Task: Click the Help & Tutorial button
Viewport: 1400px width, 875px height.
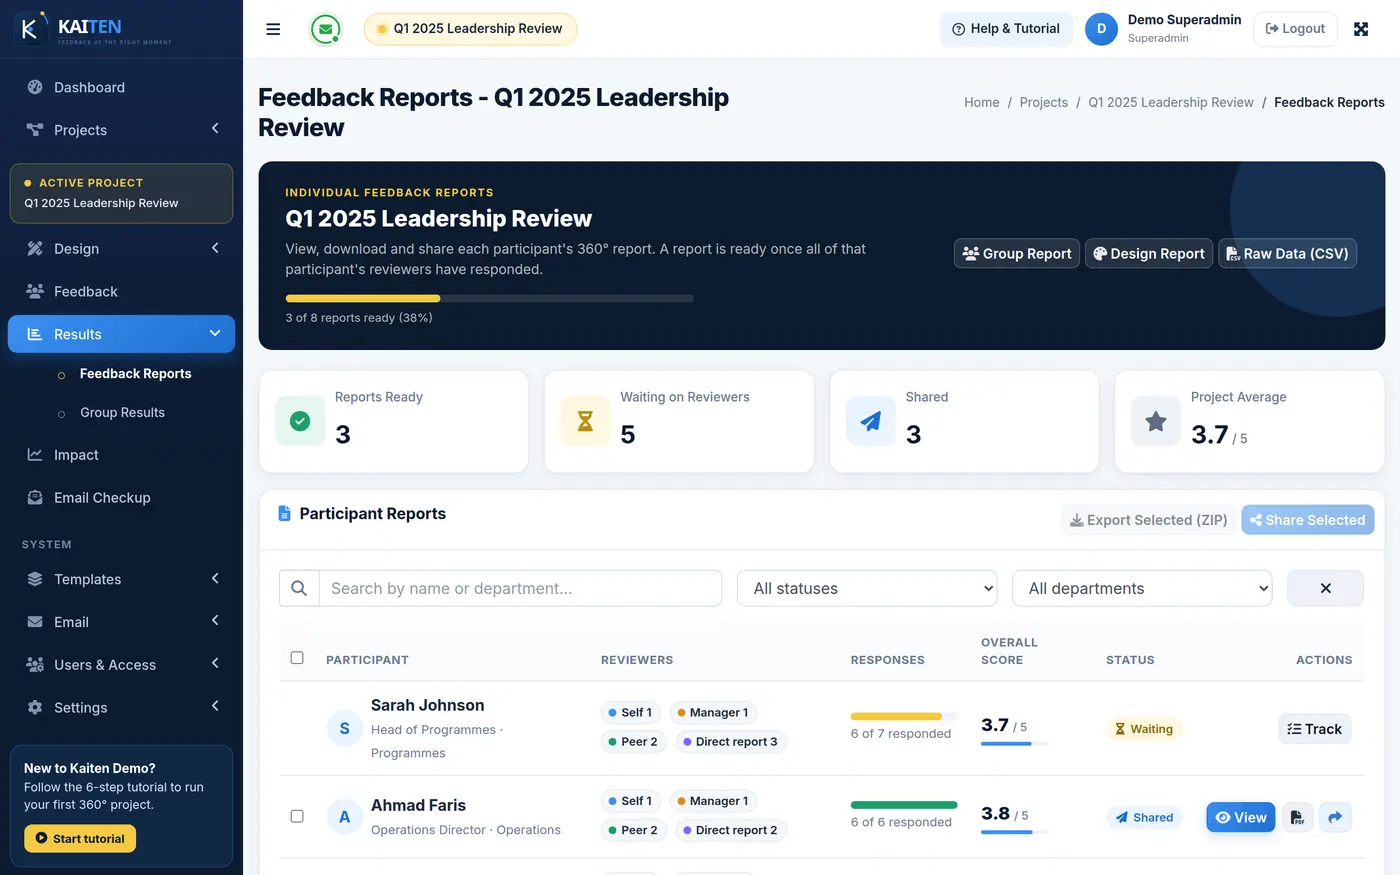Action: [1006, 29]
